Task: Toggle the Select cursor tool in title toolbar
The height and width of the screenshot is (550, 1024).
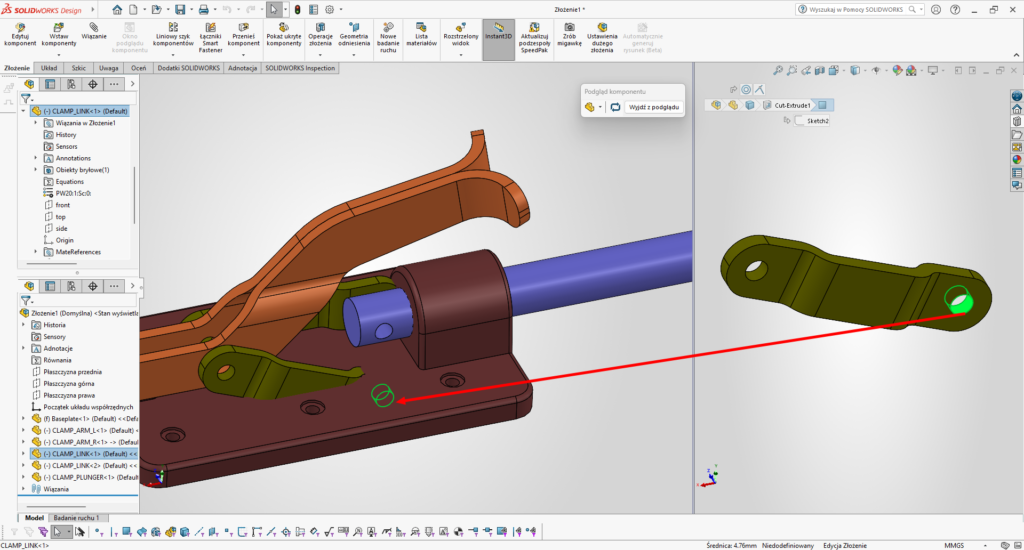Action: [274, 10]
